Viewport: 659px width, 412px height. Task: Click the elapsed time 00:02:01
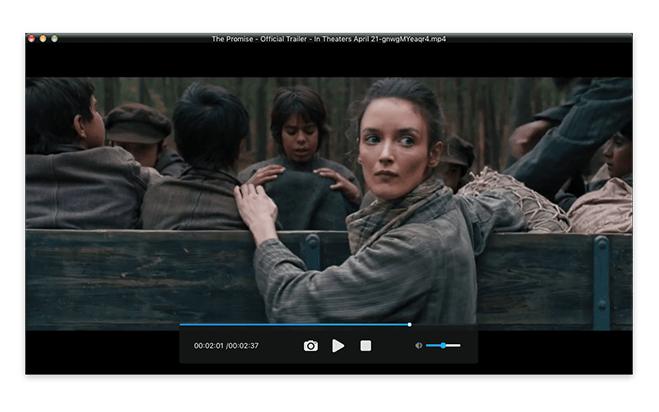pyautogui.click(x=208, y=346)
